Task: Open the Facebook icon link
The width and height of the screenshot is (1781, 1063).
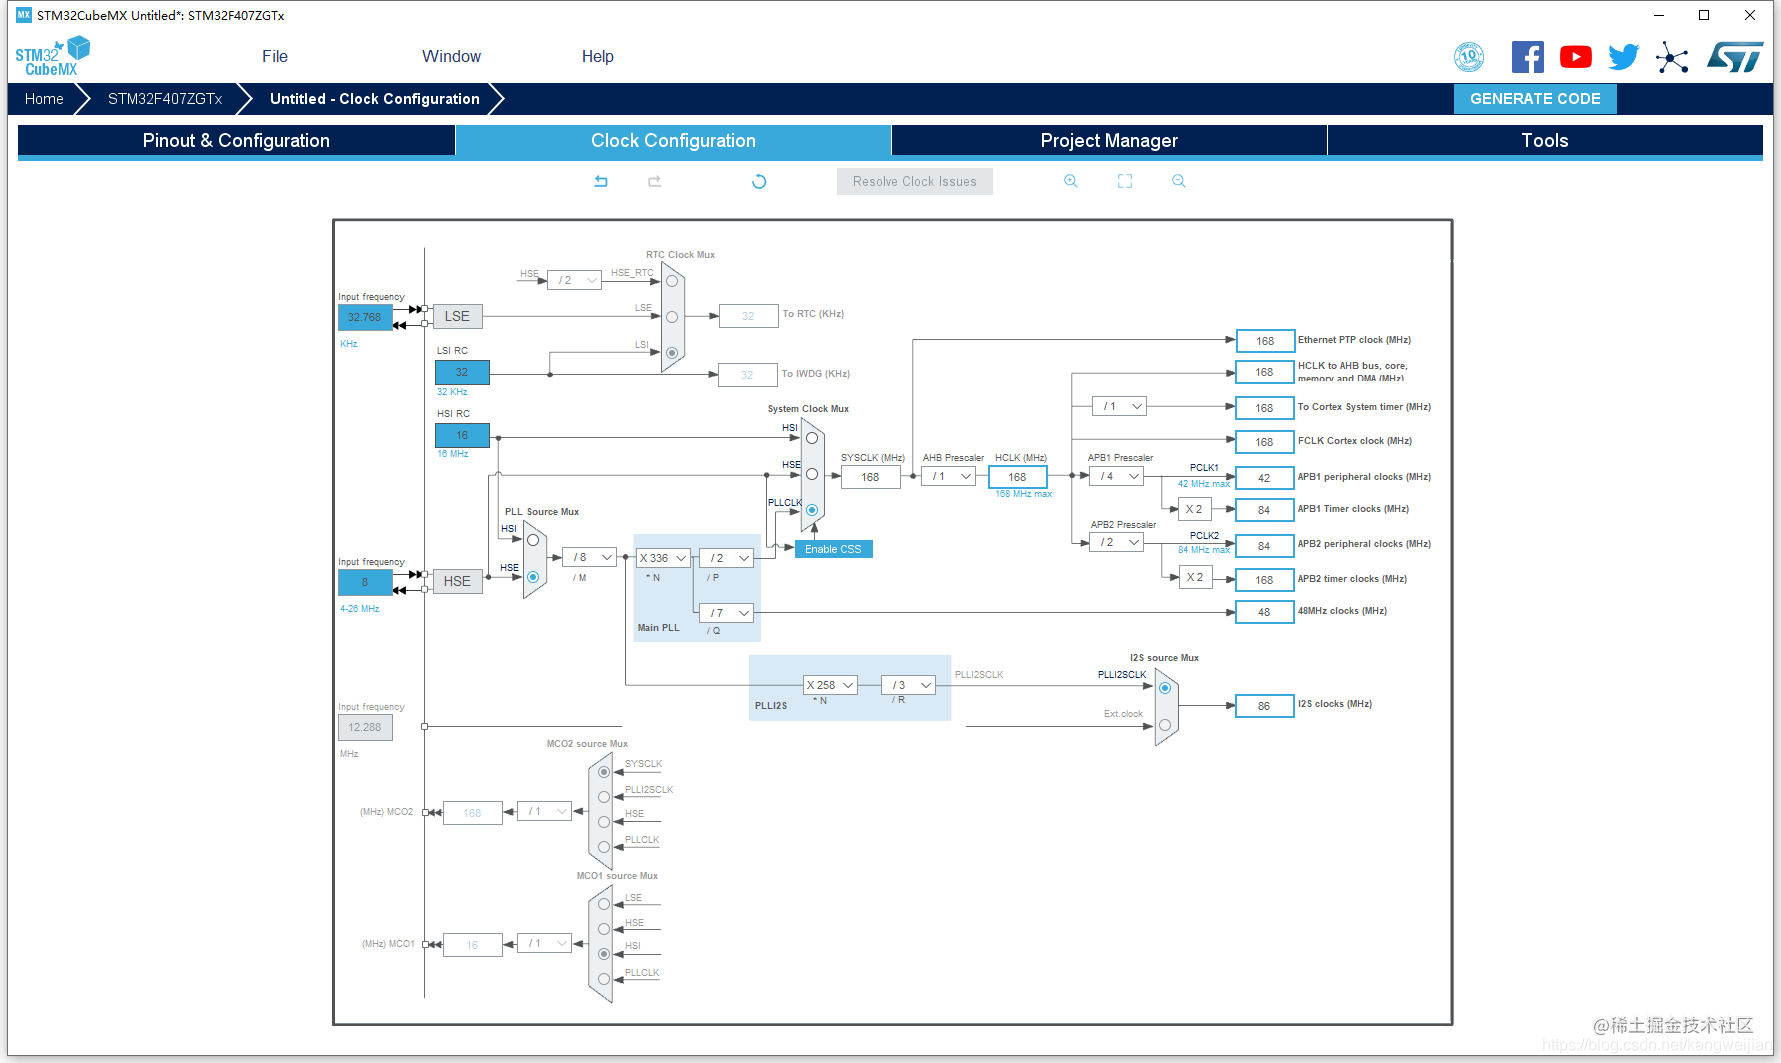Action: pyautogui.click(x=1527, y=57)
